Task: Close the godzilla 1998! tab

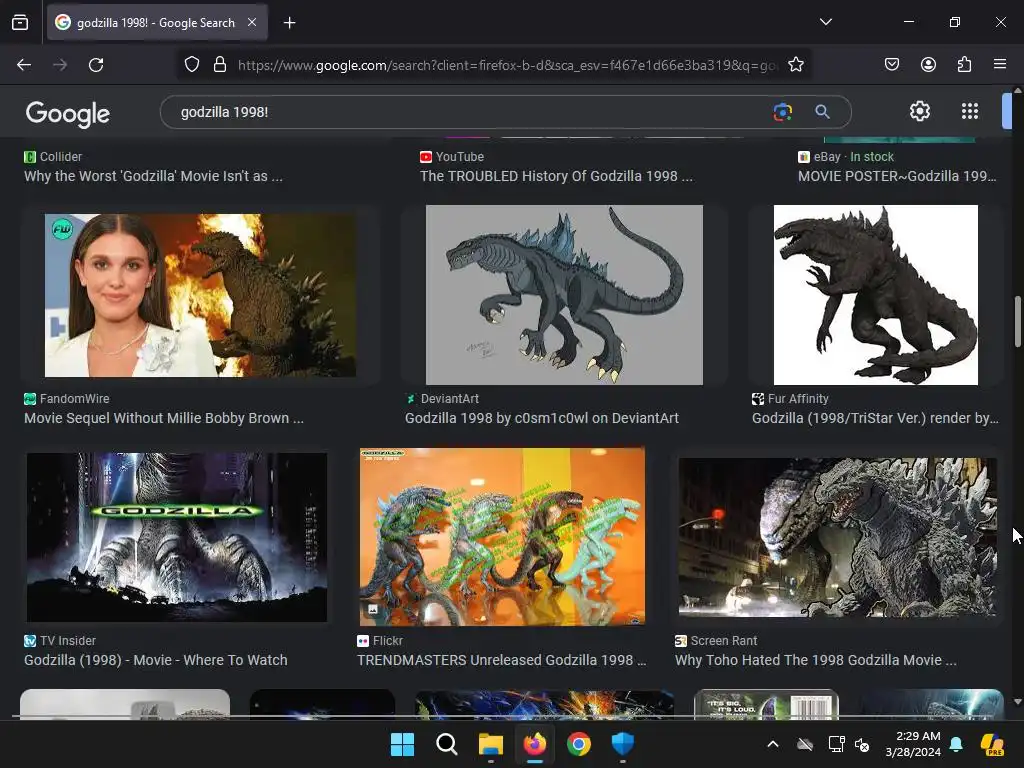Action: click(x=252, y=22)
